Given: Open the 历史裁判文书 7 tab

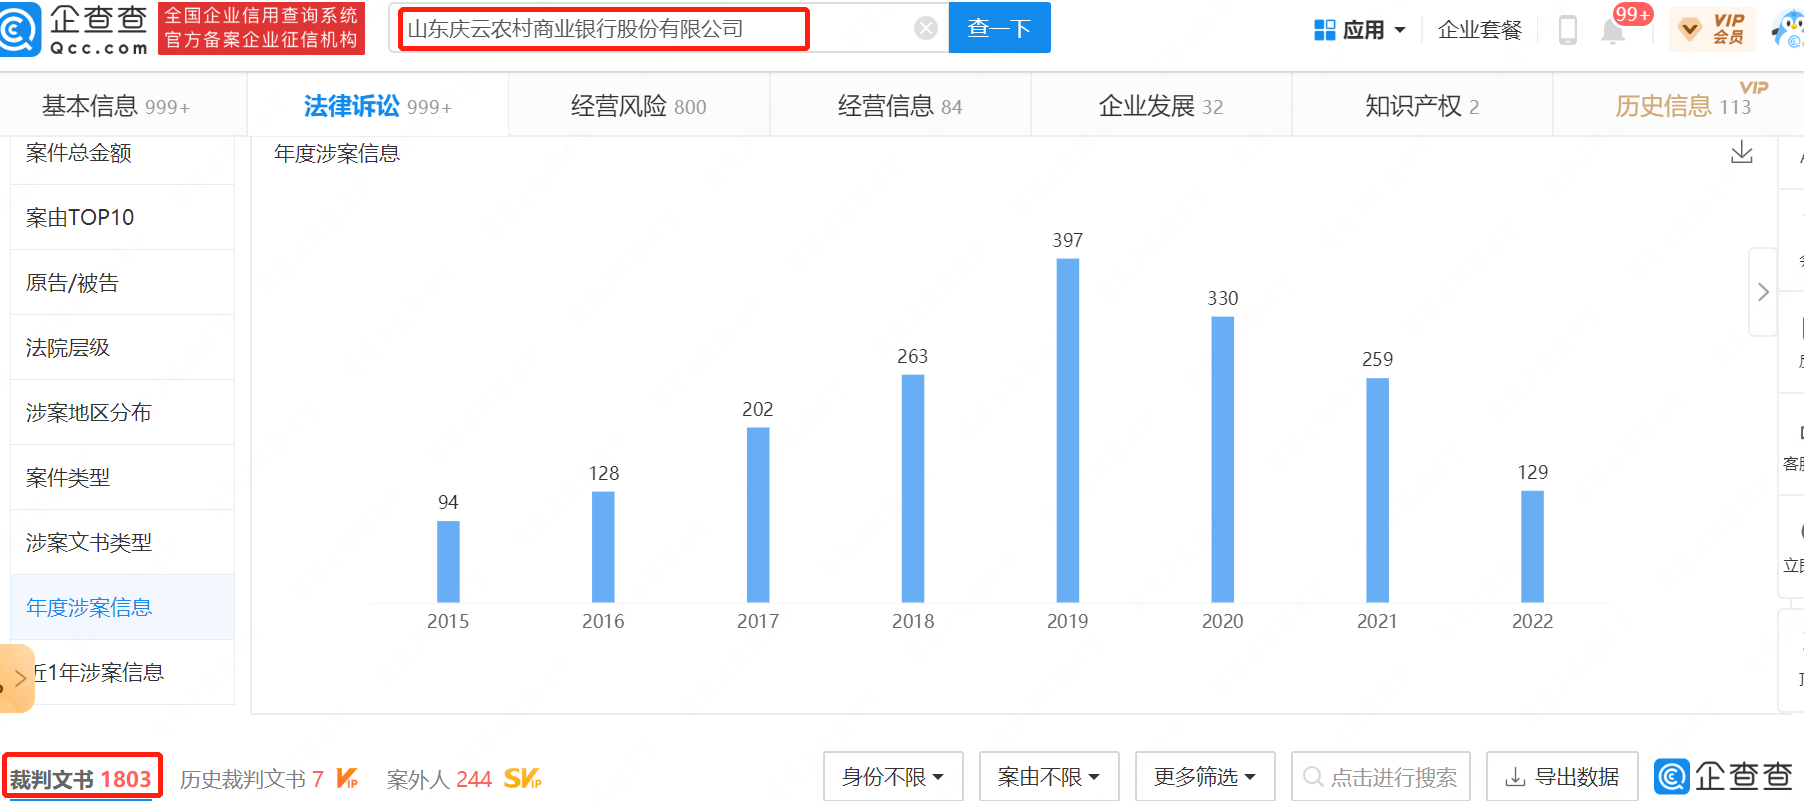Looking at the screenshot, I should (251, 779).
